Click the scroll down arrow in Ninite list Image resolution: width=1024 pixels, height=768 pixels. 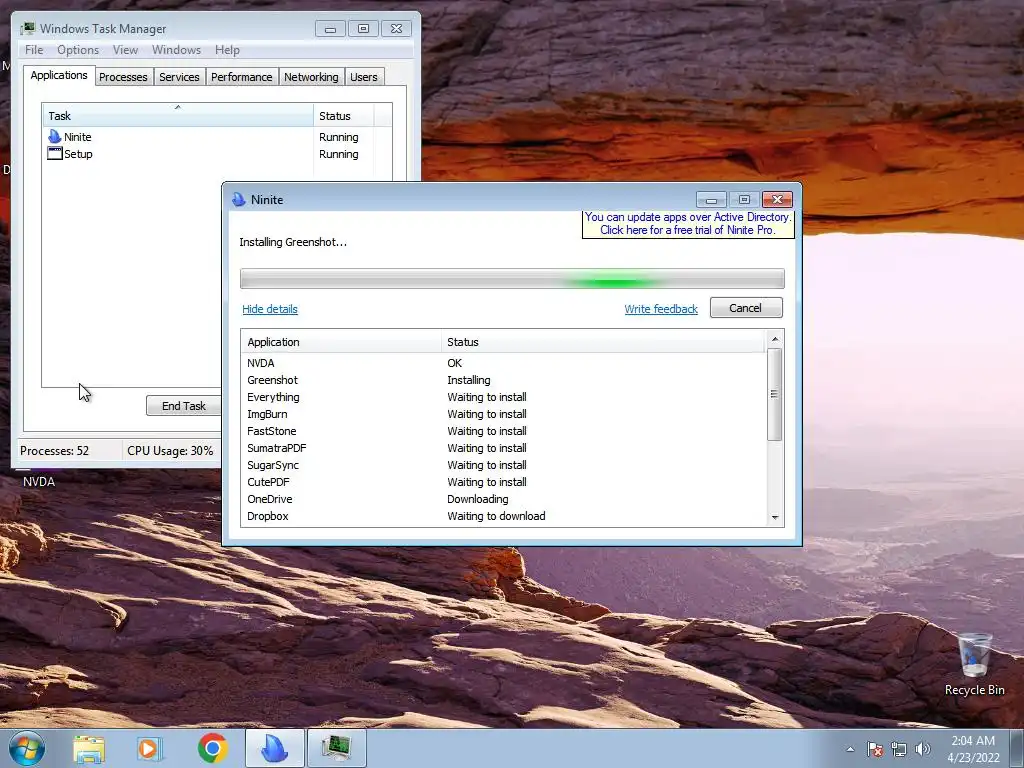775,518
